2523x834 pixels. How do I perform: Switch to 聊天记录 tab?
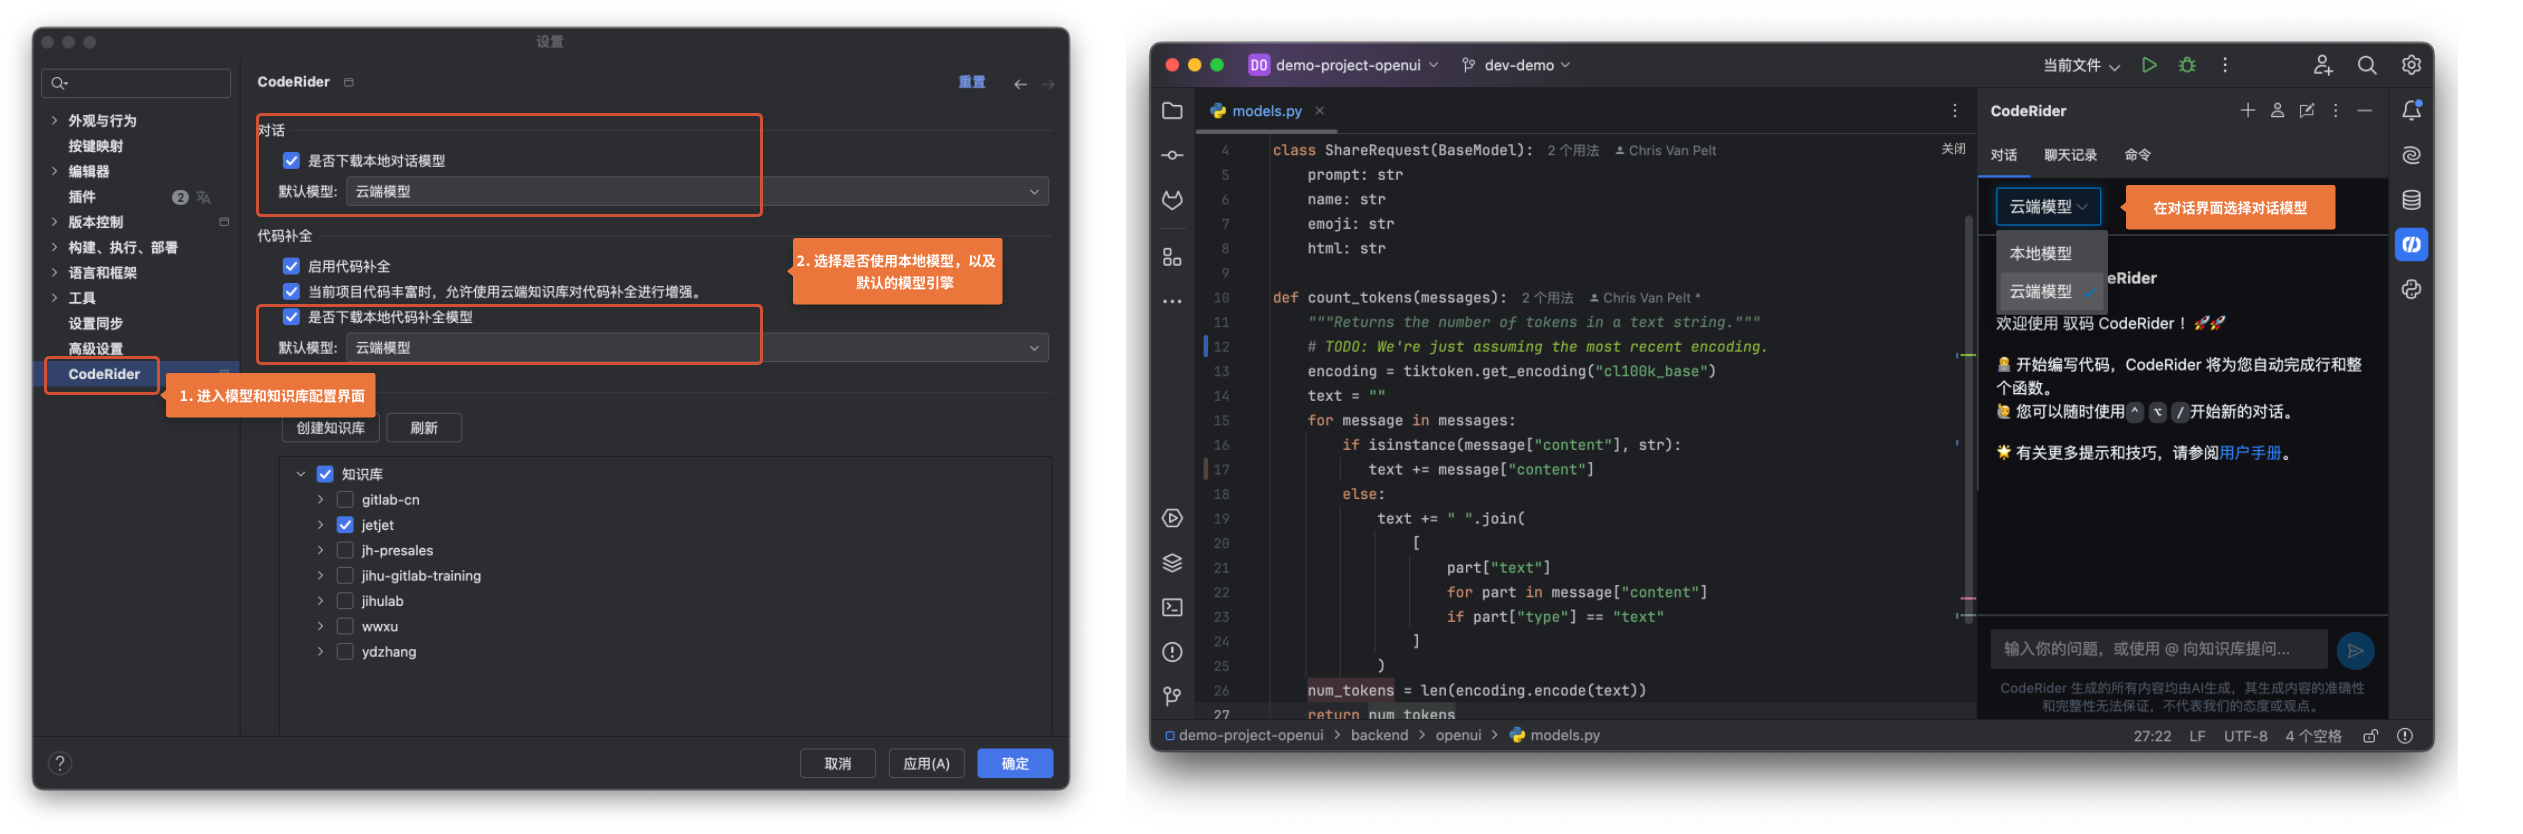(2070, 155)
